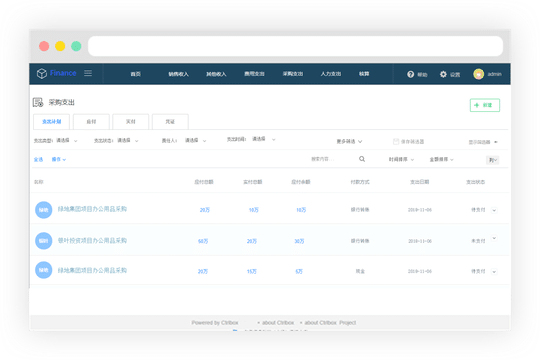
Task: Click the 支出状态 column header
Action: [x=476, y=182]
